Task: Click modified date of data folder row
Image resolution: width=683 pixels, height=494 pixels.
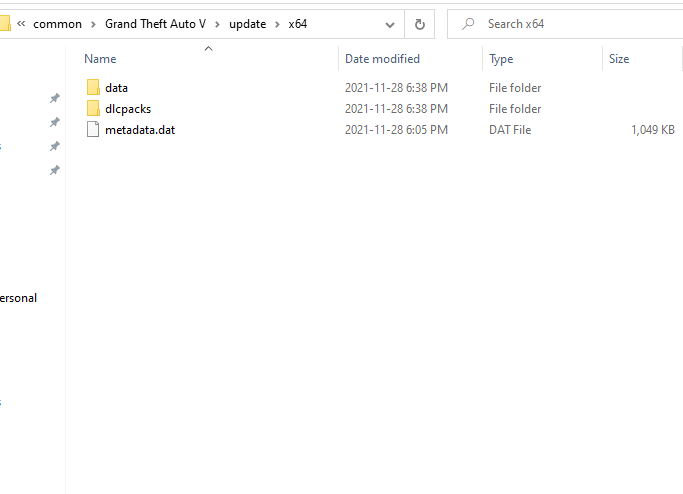Action: (396, 88)
